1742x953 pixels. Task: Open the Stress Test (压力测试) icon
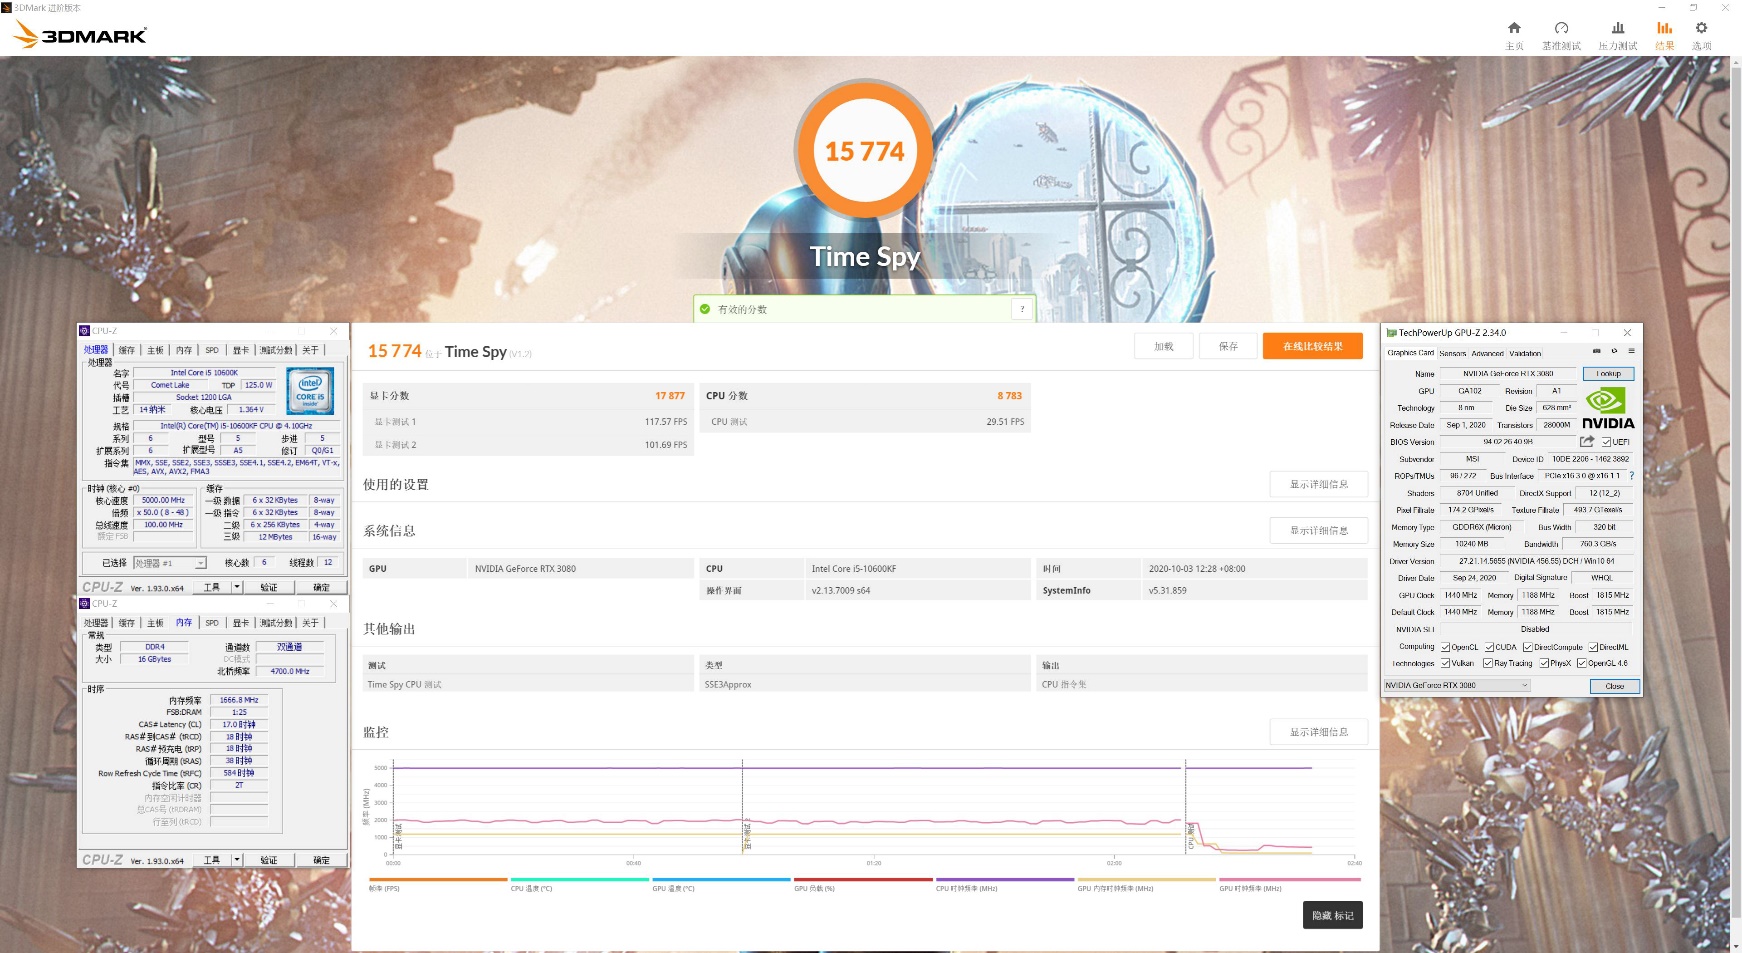pyautogui.click(x=1617, y=28)
